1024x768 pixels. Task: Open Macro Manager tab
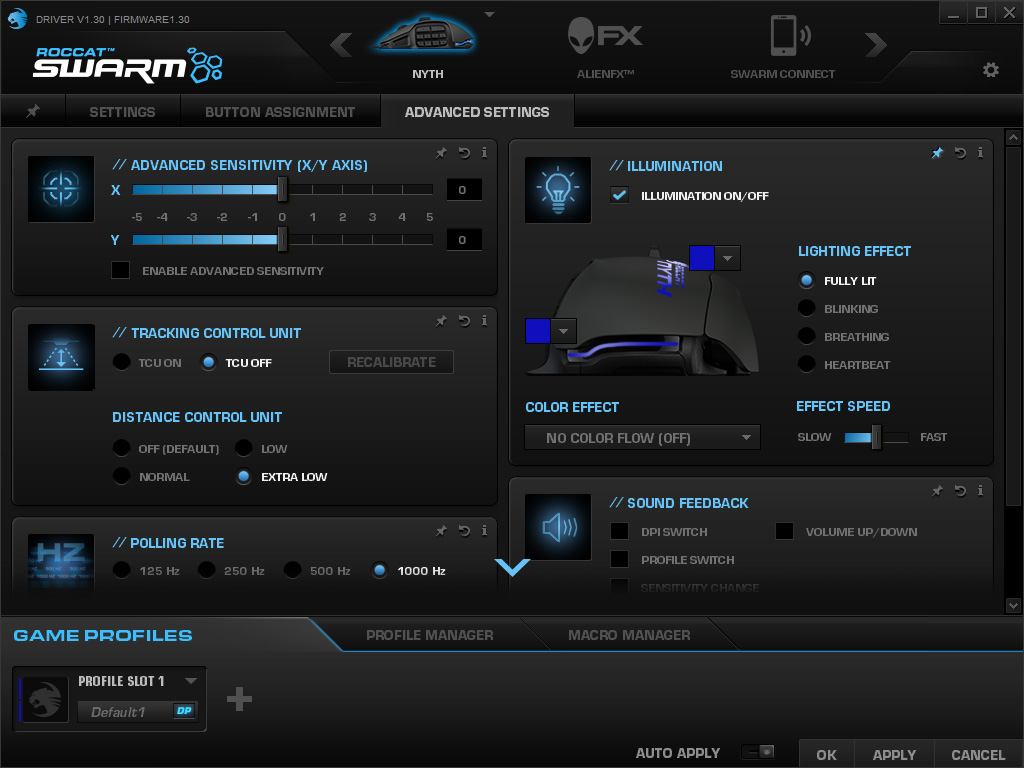click(629, 635)
